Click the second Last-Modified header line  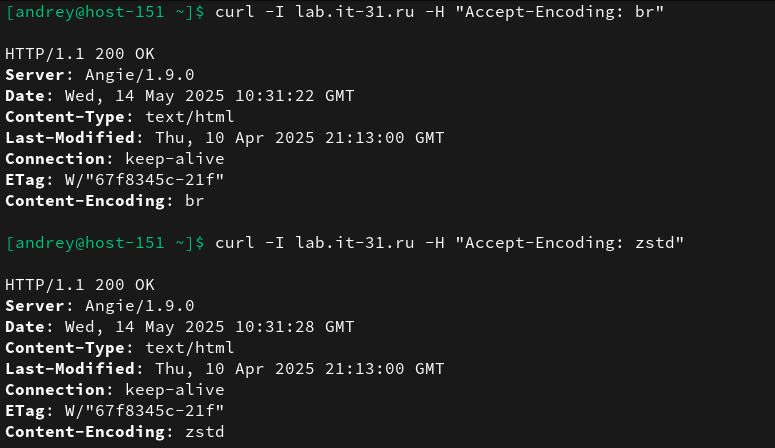coord(225,369)
